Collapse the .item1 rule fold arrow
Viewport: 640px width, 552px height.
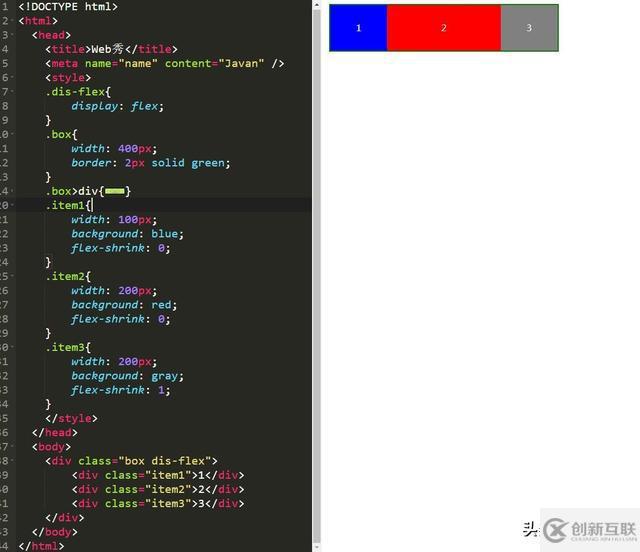tap(12, 205)
